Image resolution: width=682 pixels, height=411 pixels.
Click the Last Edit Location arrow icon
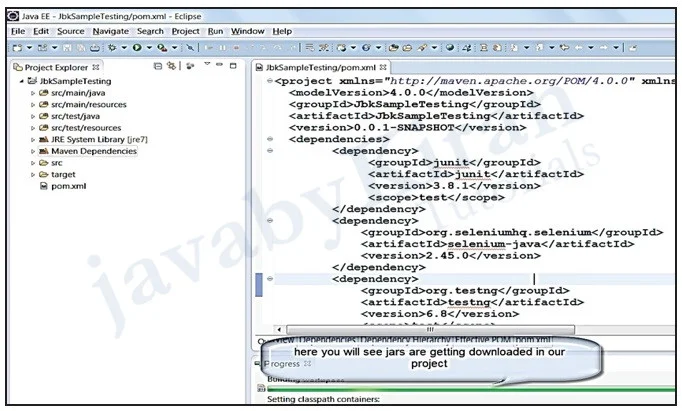click(x=565, y=48)
